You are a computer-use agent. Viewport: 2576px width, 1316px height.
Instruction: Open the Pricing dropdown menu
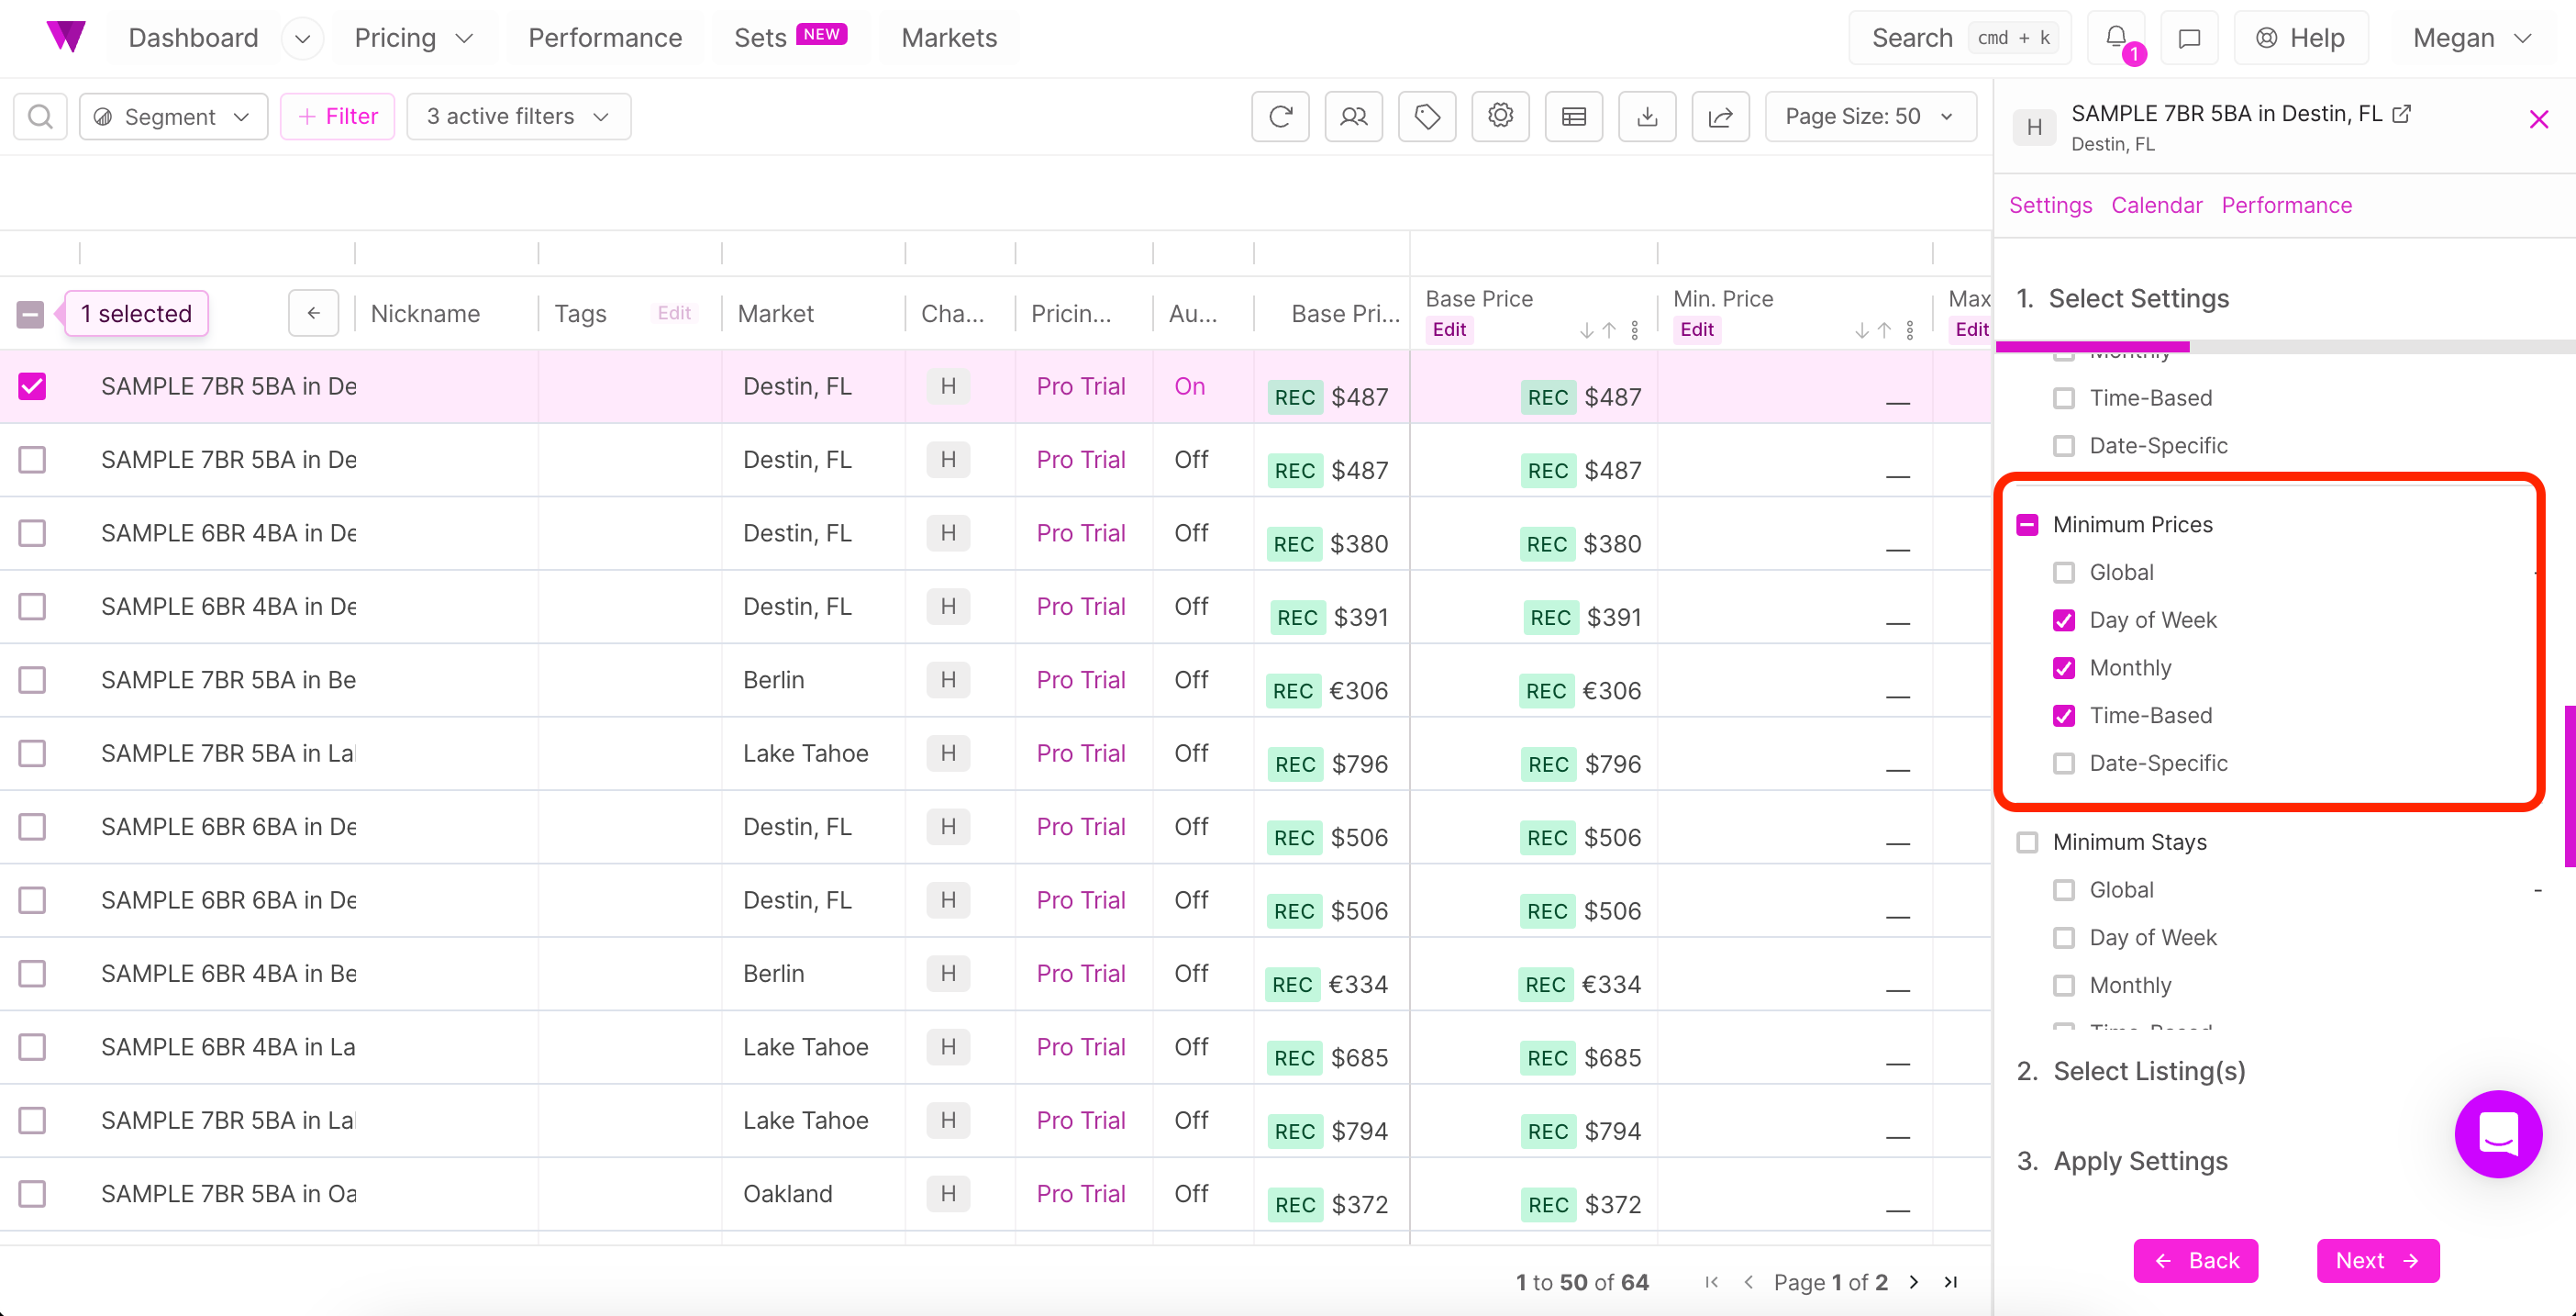pyautogui.click(x=413, y=38)
